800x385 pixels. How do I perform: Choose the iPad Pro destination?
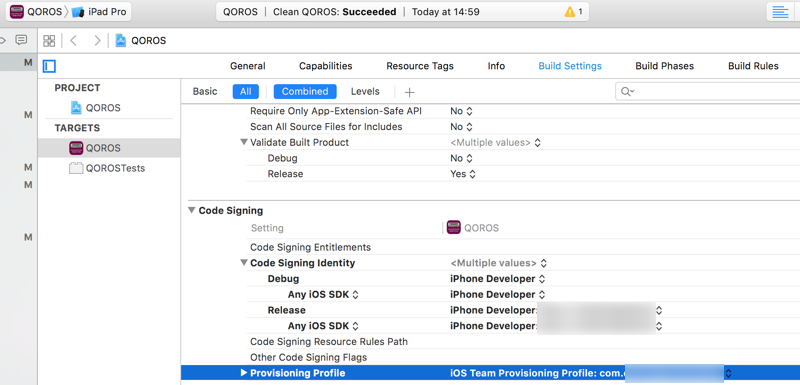point(99,12)
